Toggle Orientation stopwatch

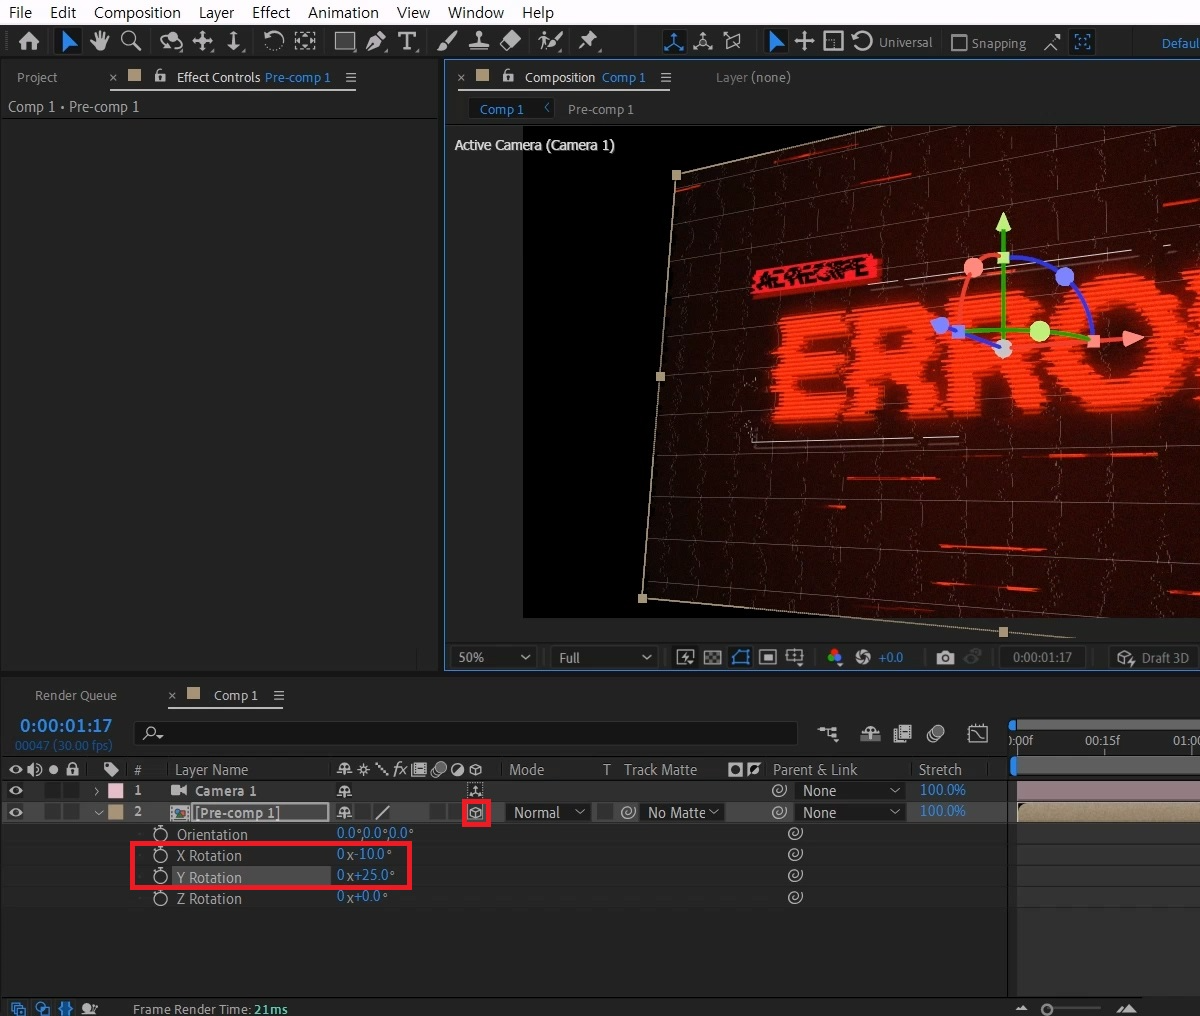(x=160, y=834)
